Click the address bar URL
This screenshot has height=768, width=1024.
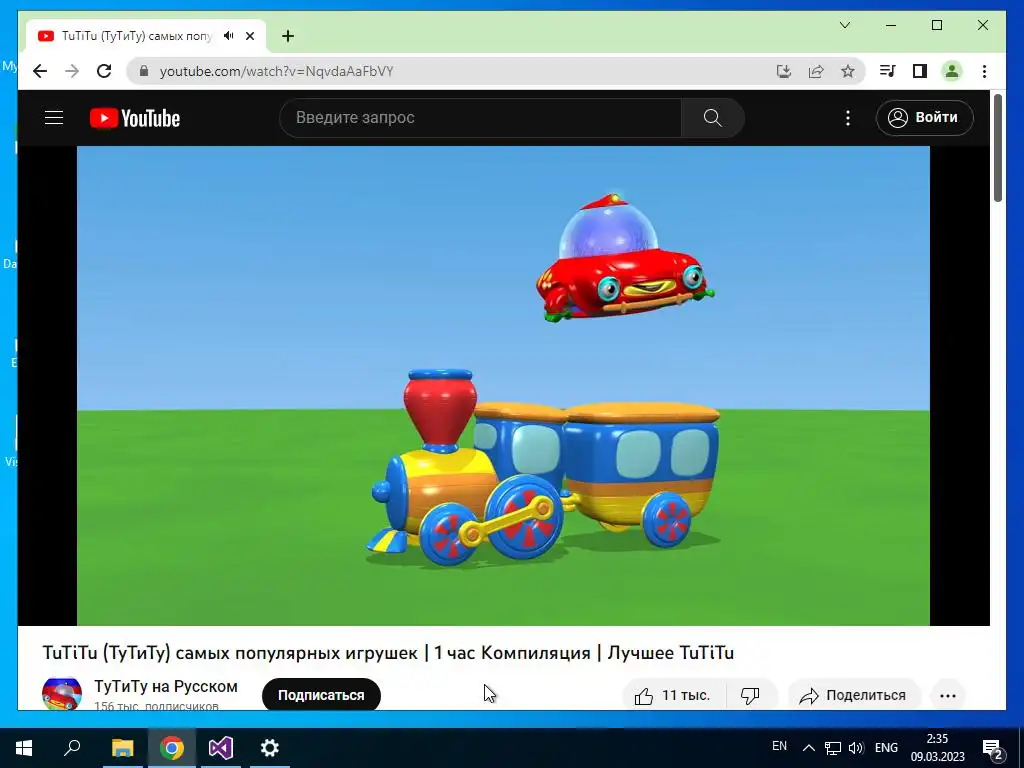tap(276, 71)
